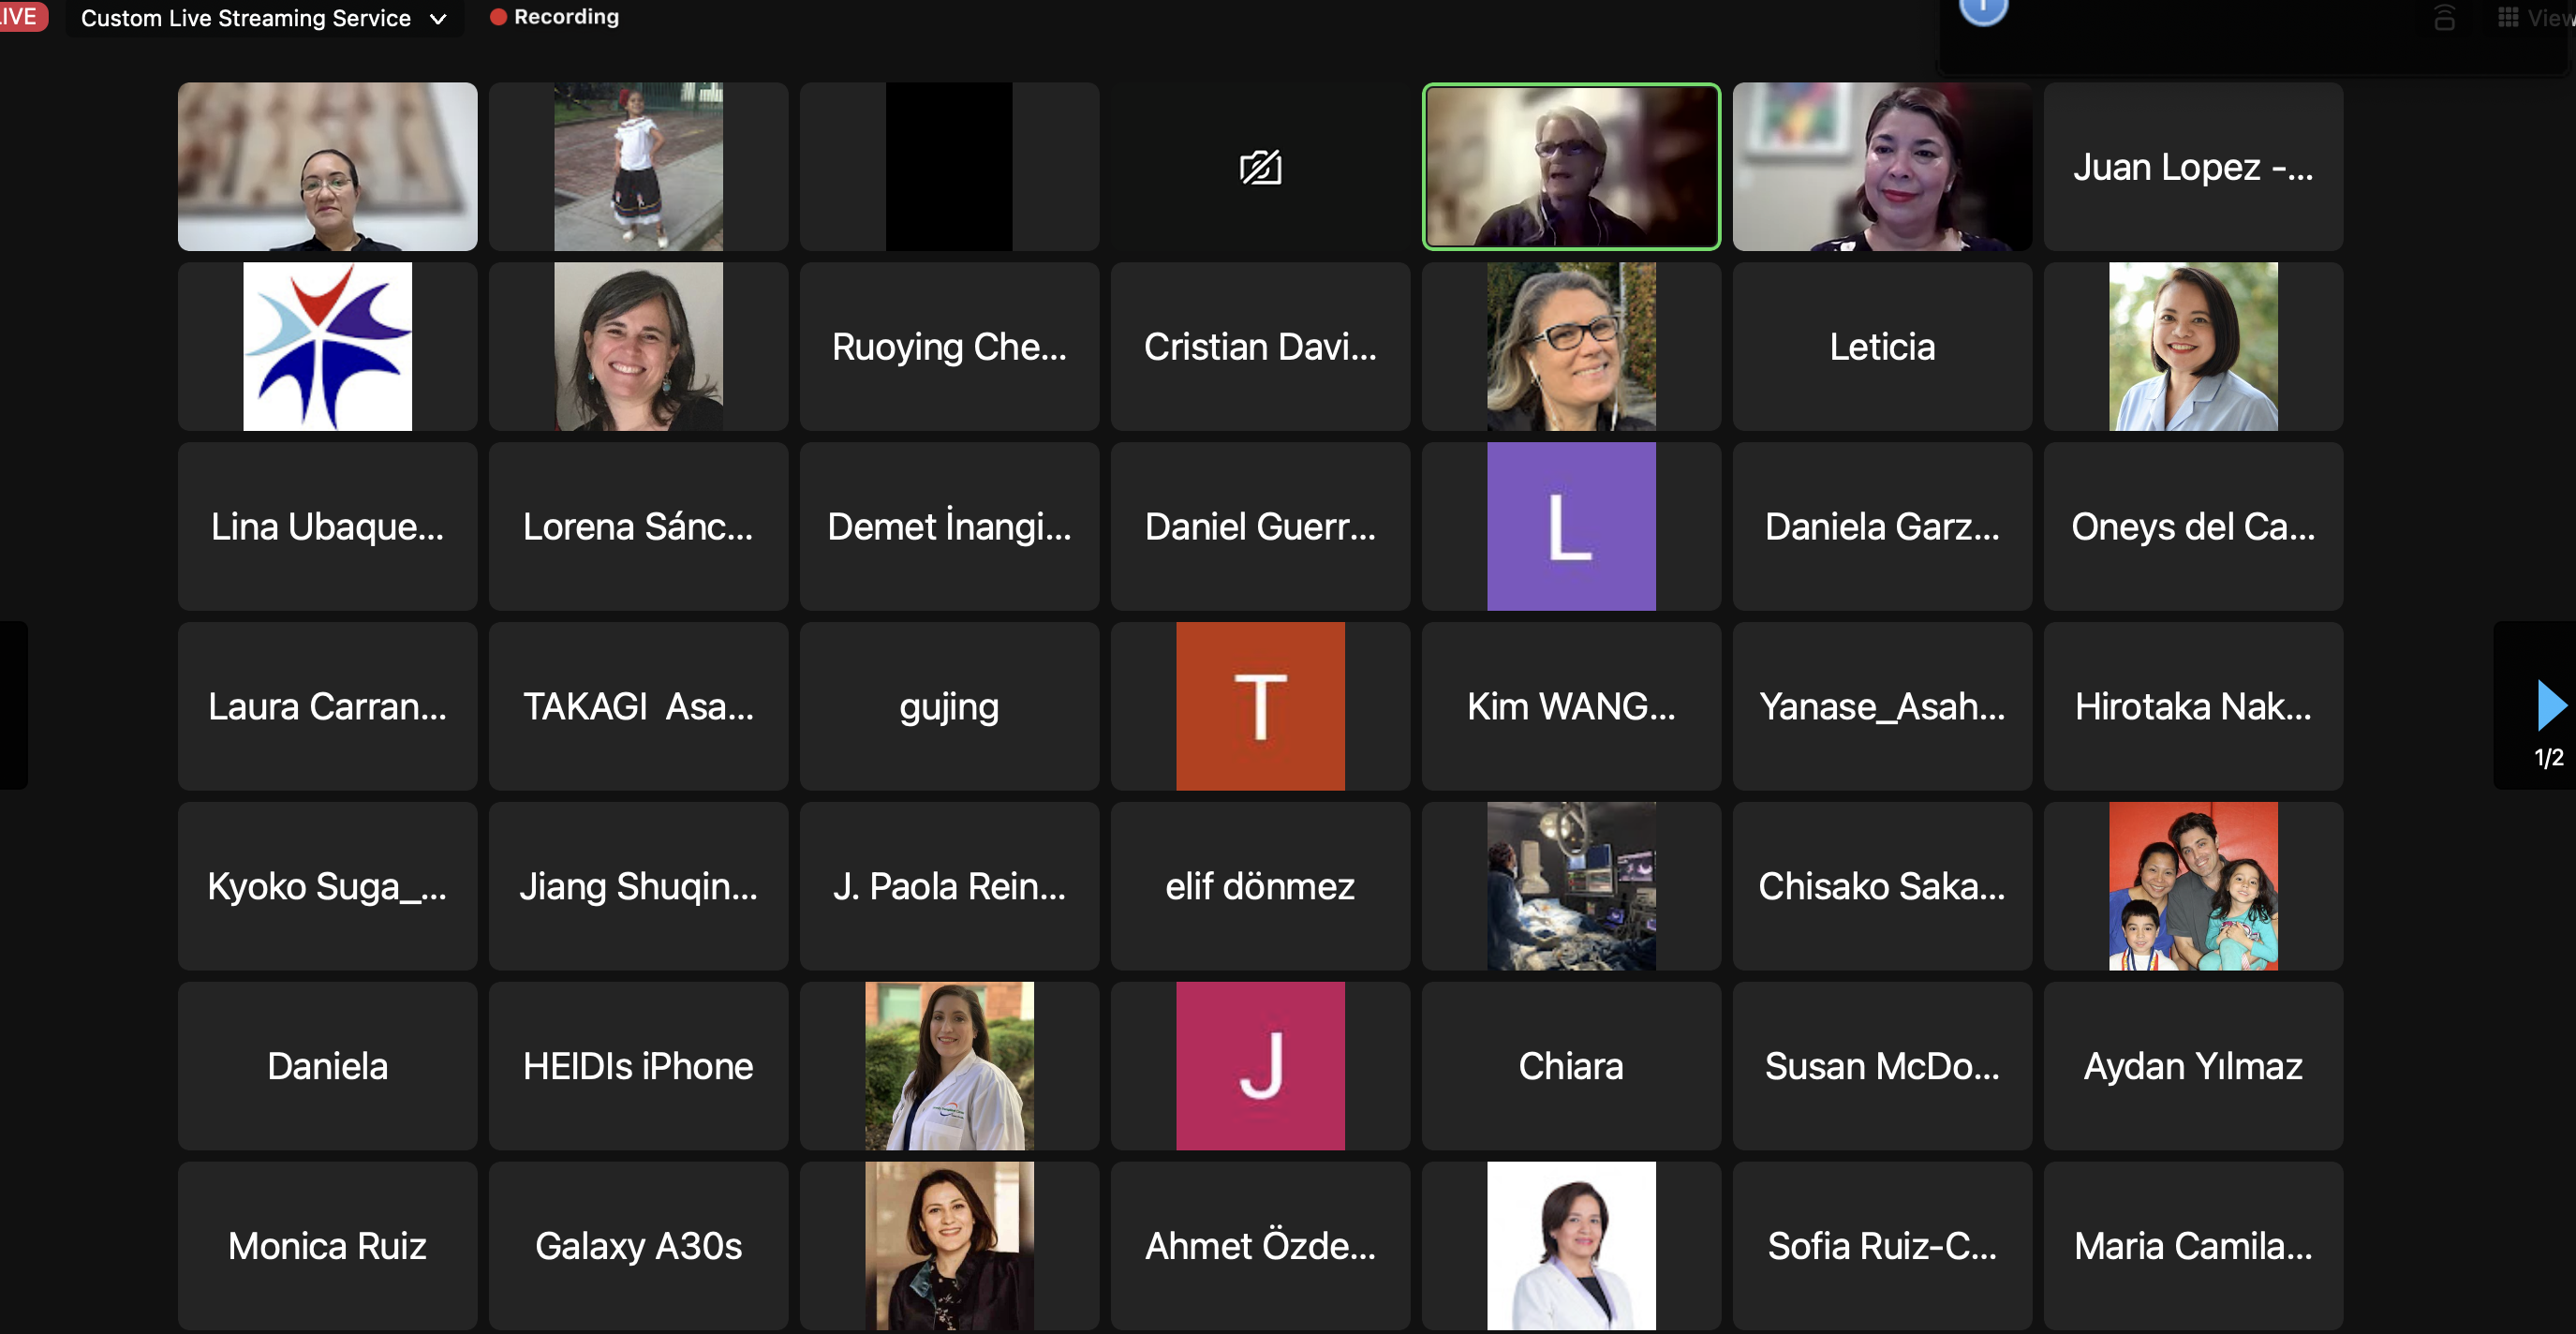Select the active speaker video with green border
Image resolution: width=2576 pixels, height=1334 pixels.
pos(1571,167)
